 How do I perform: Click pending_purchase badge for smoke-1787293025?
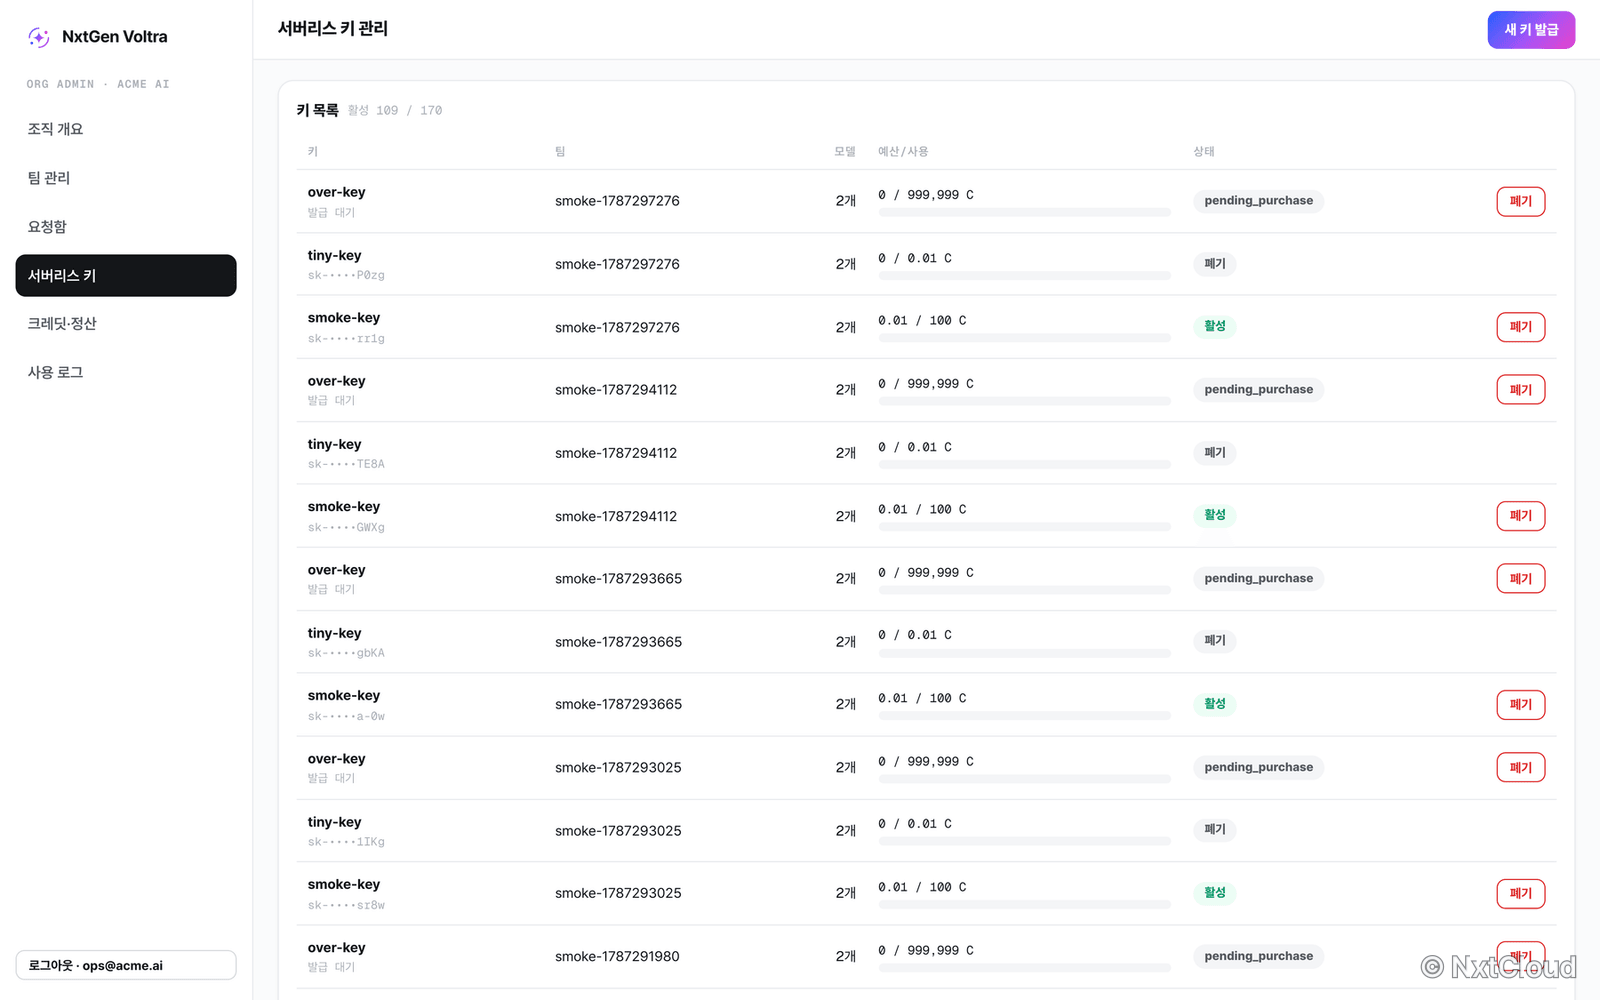click(1258, 768)
